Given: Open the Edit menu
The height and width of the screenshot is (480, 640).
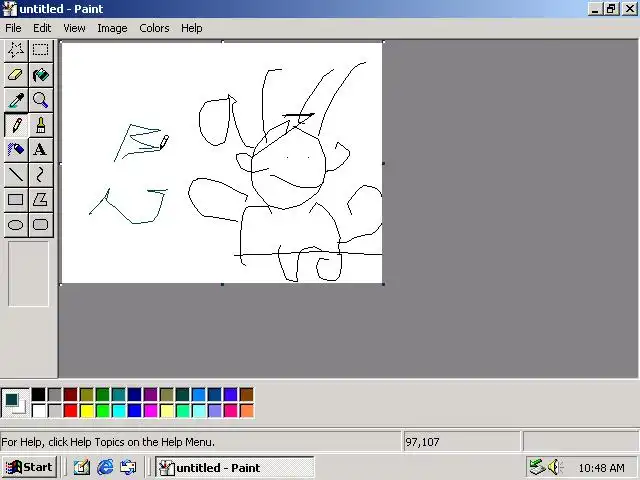Looking at the screenshot, I should 42,28.
